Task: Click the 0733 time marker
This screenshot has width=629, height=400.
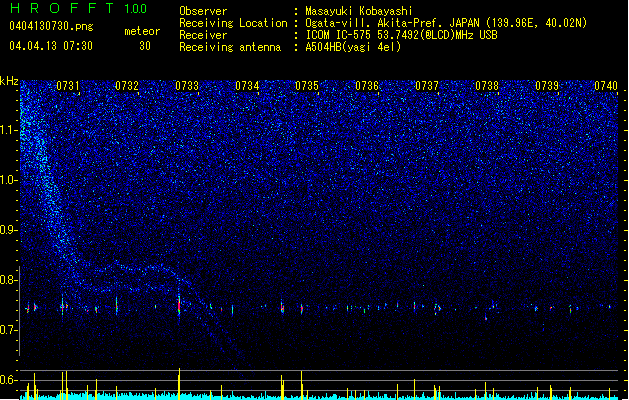Action: pos(187,86)
